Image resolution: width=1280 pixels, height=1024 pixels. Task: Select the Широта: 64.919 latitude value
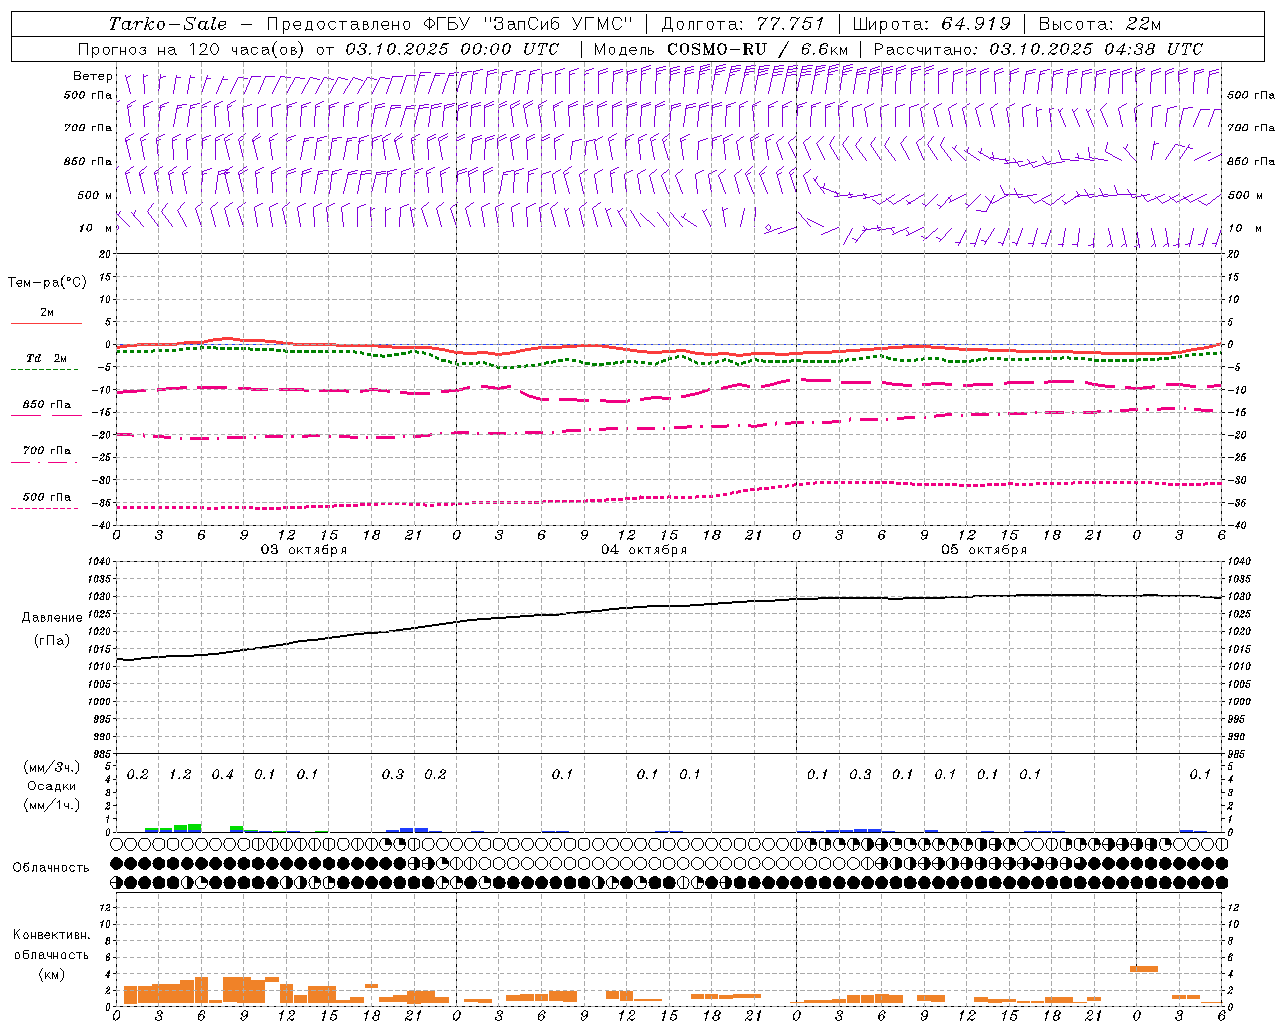[x=931, y=24]
